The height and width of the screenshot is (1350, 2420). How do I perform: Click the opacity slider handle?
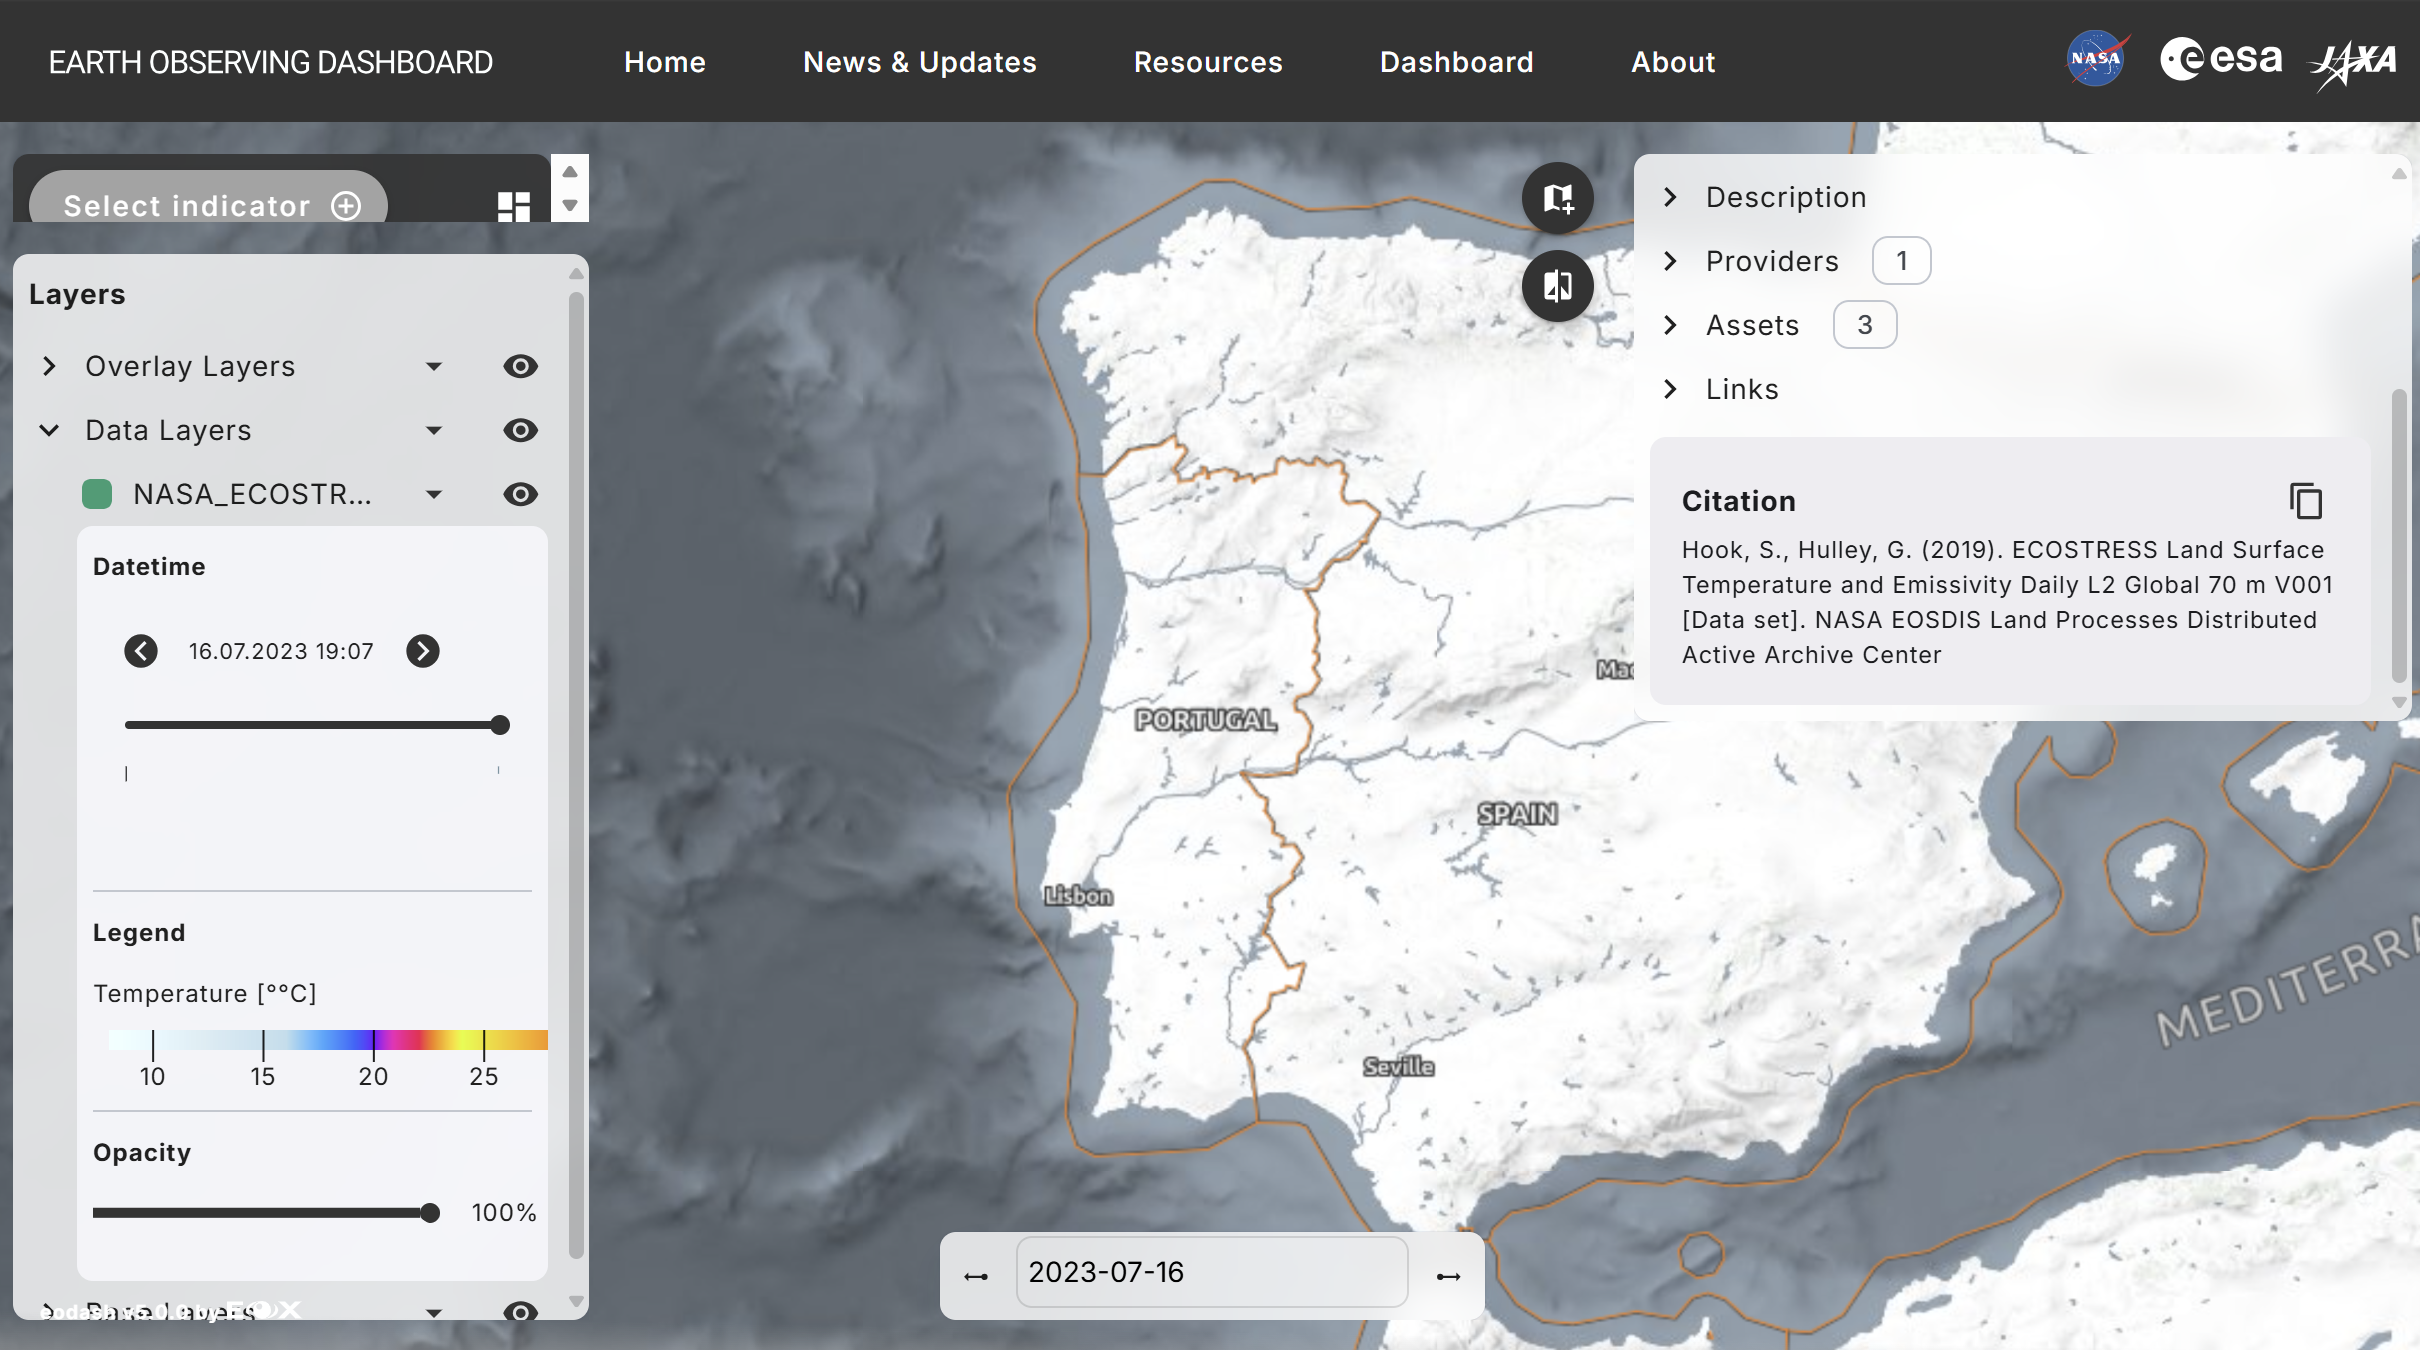point(430,1213)
